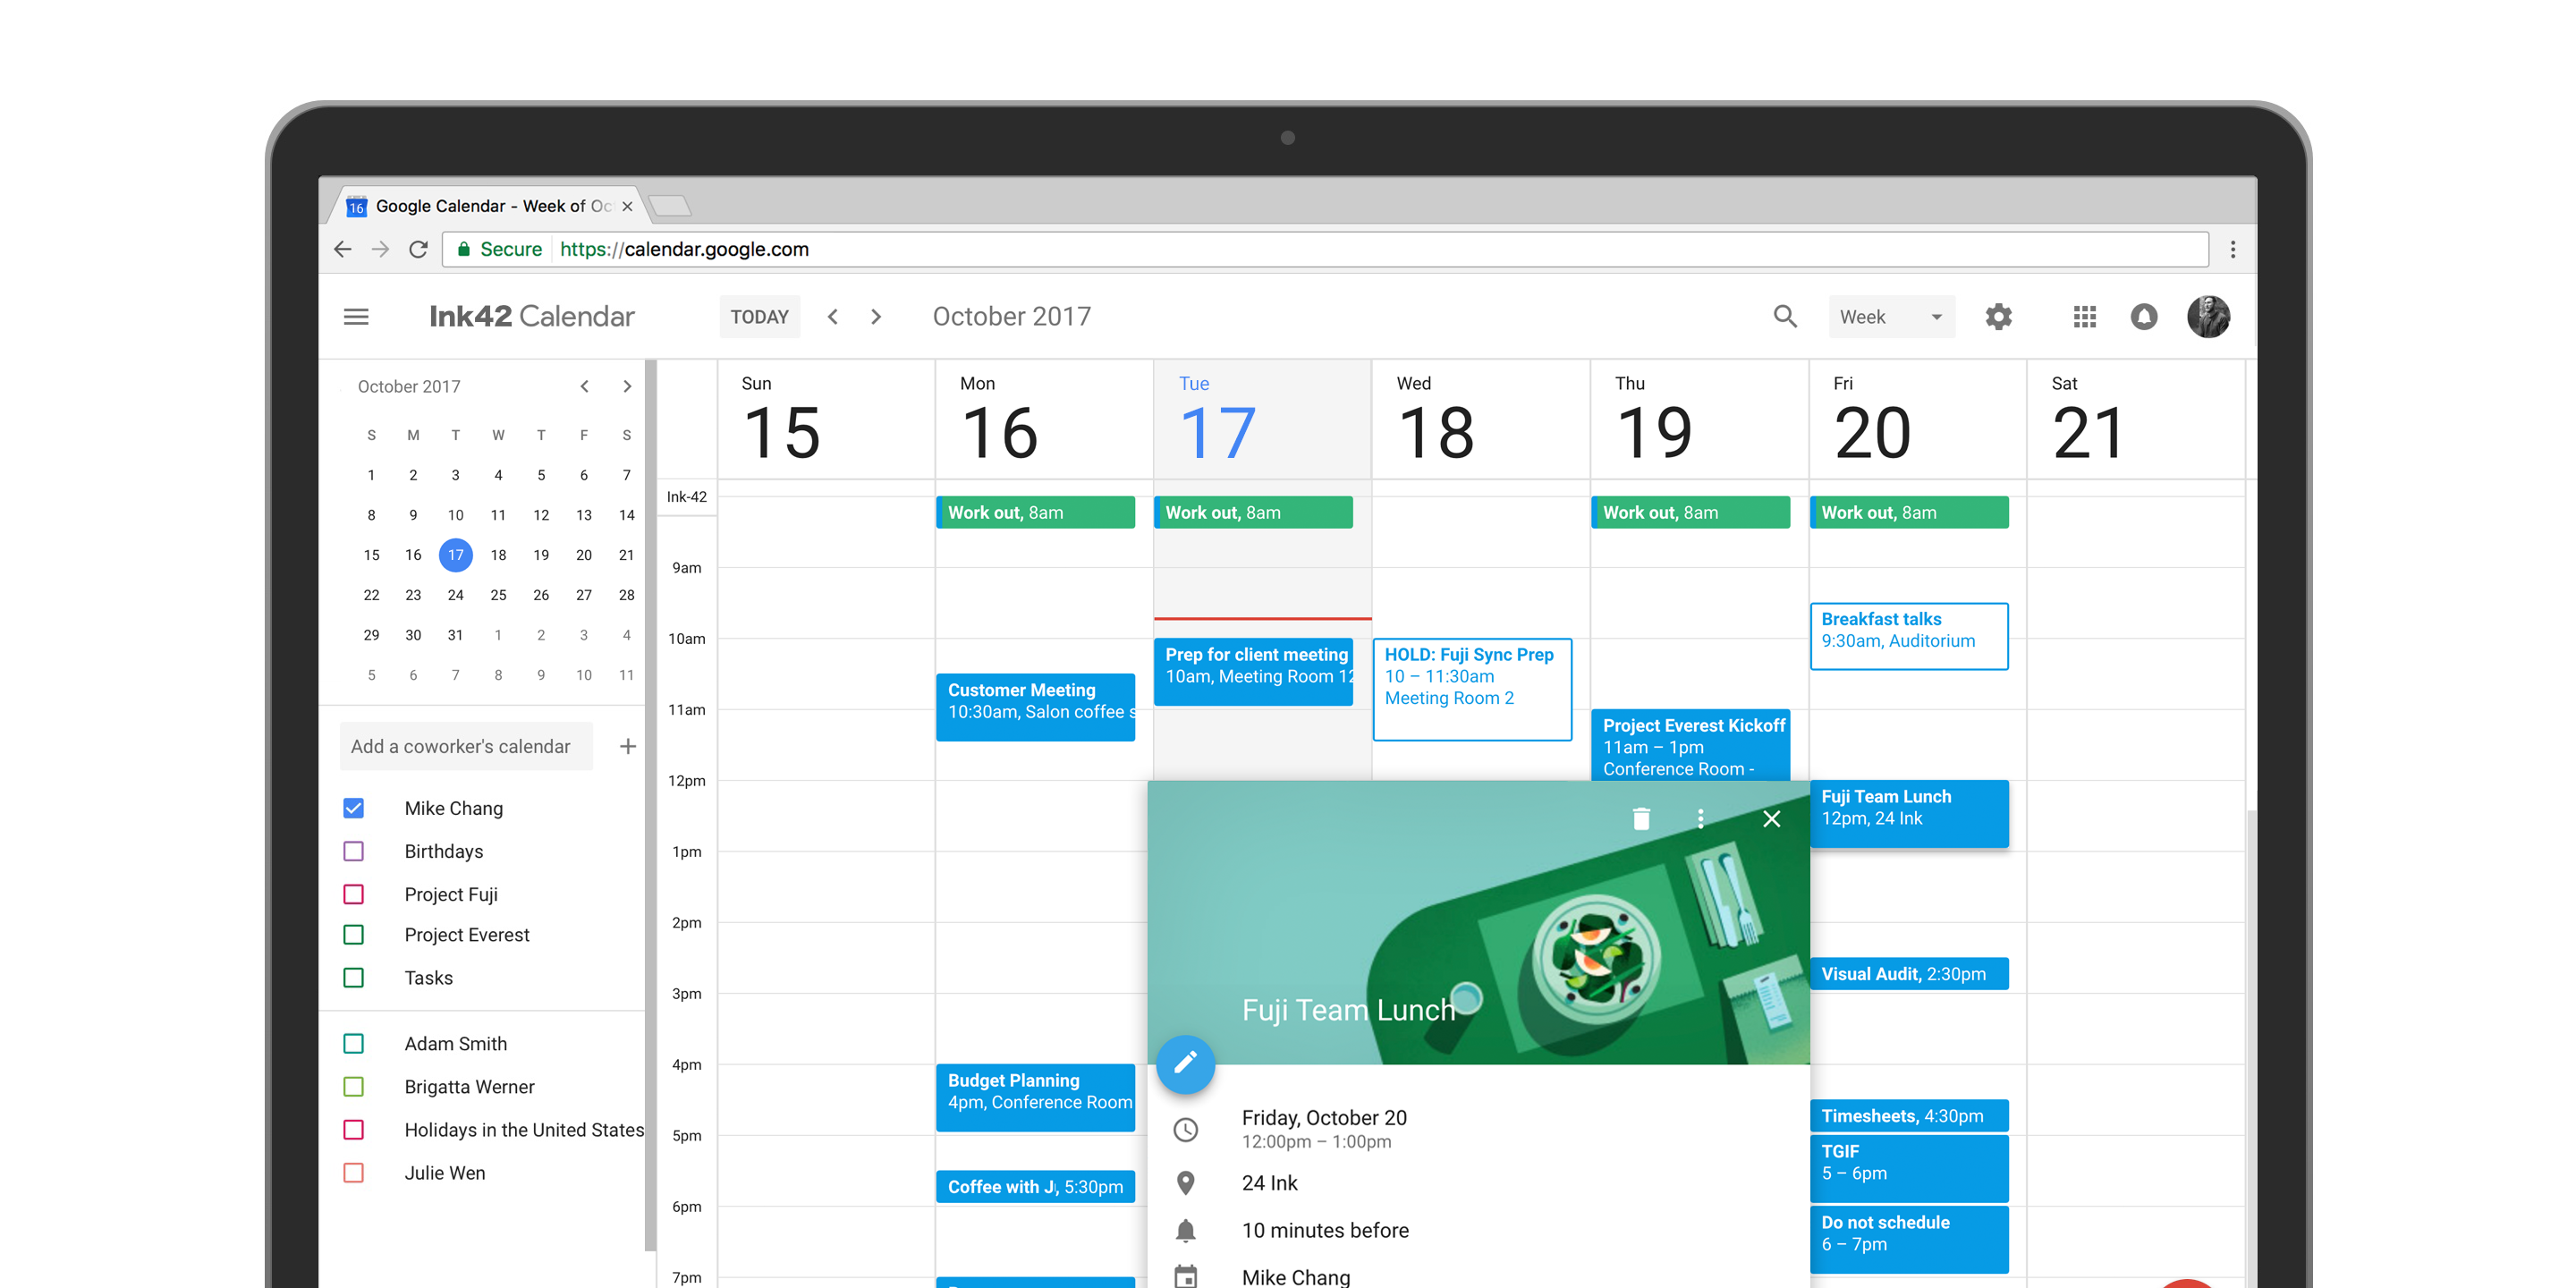Click the close X icon on popup
Image resolution: width=2576 pixels, height=1288 pixels.
(x=1773, y=817)
